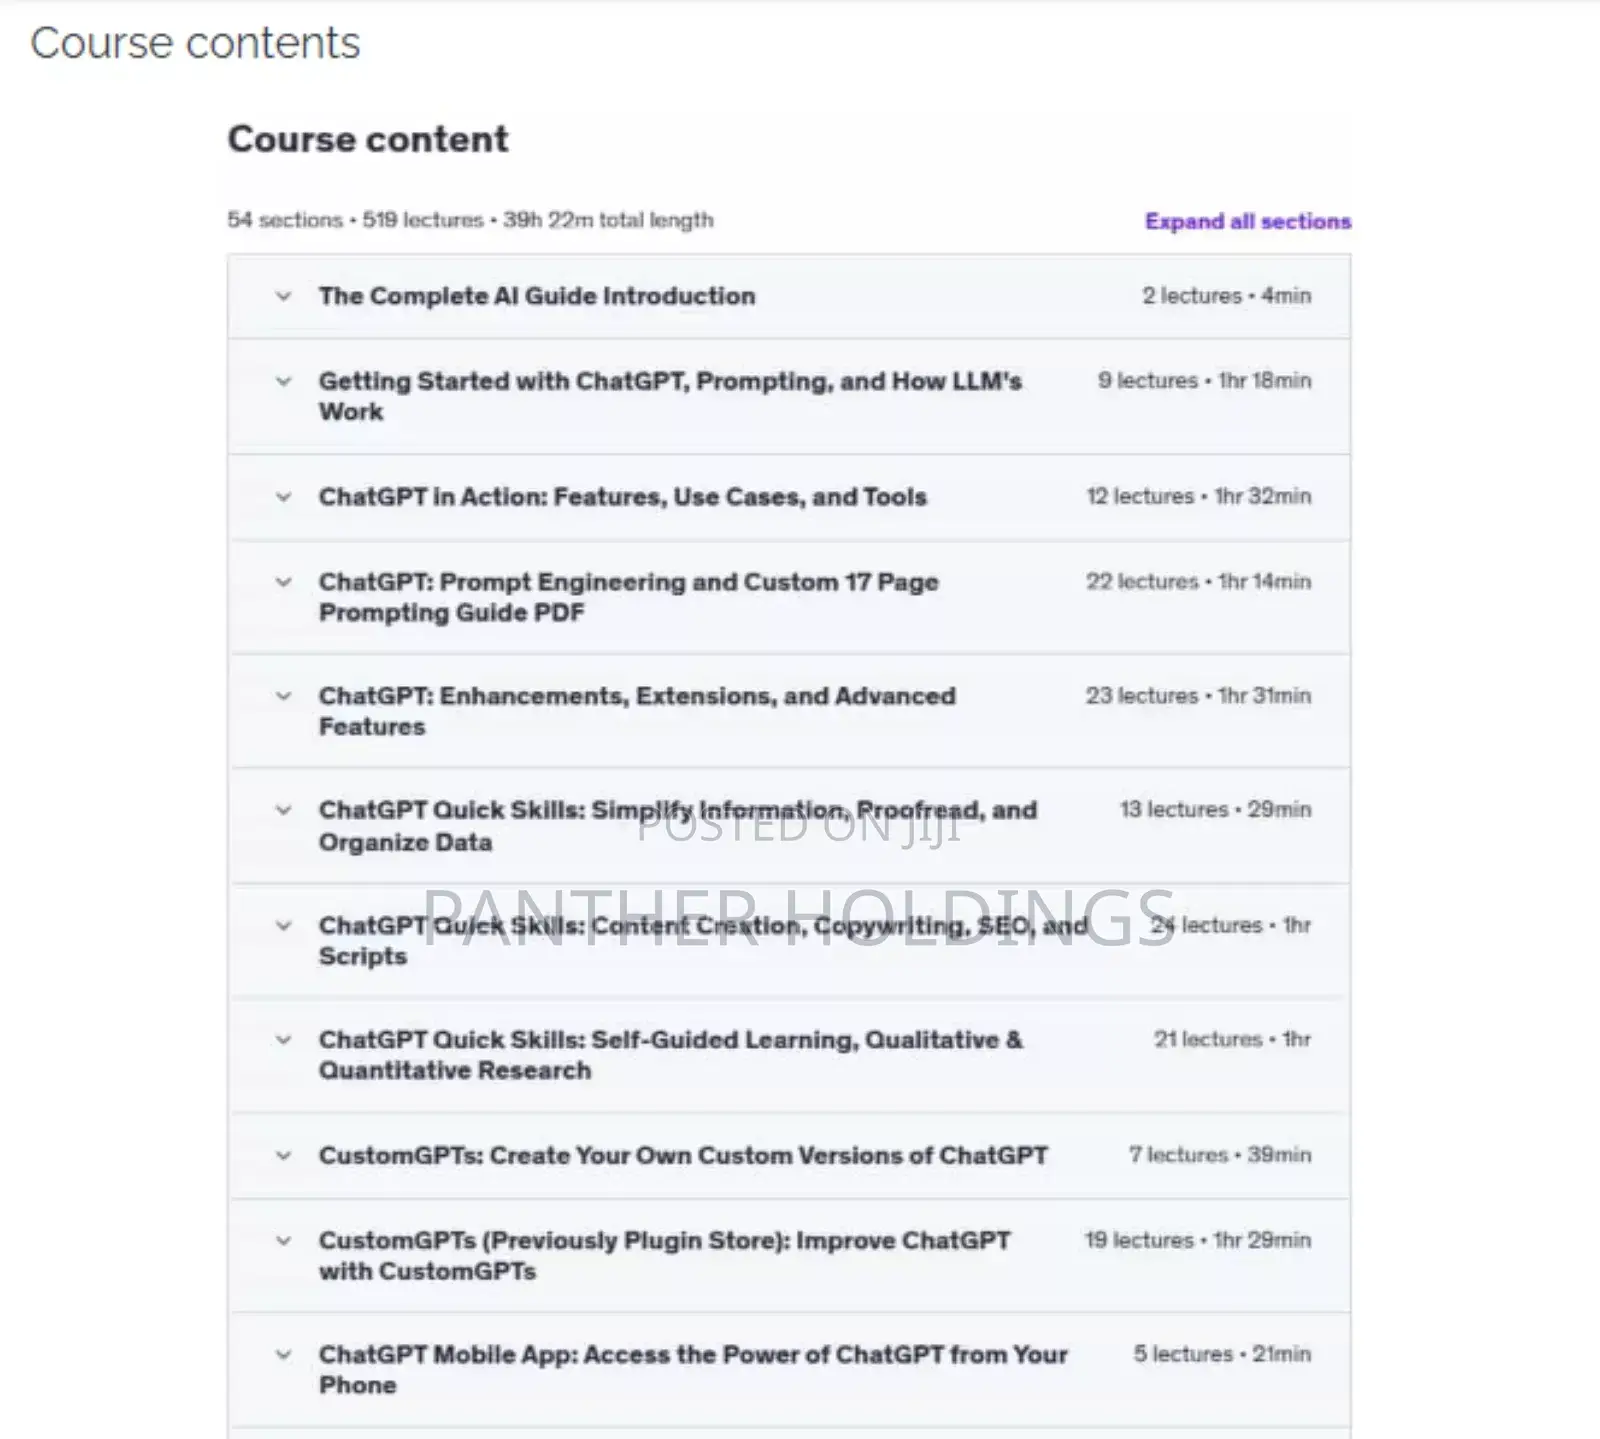This screenshot has width=1600, height=1439.
Task: Click the chevron icon beside Introduction section
Action: (x=283, y=296)
